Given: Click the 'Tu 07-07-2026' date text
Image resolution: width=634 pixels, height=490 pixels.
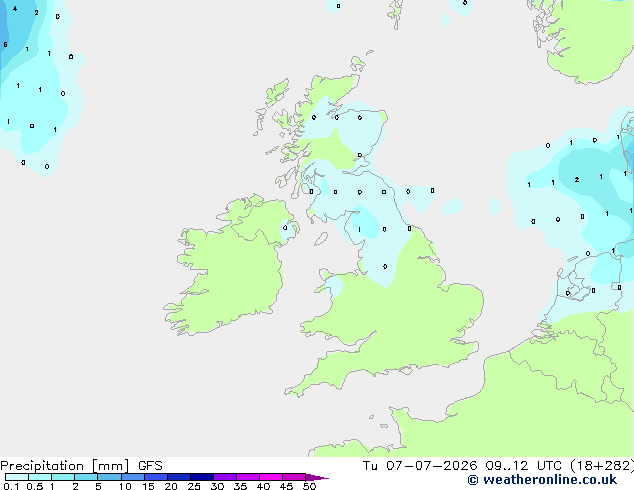Looking at the screenshot, I should click(420, 466).
